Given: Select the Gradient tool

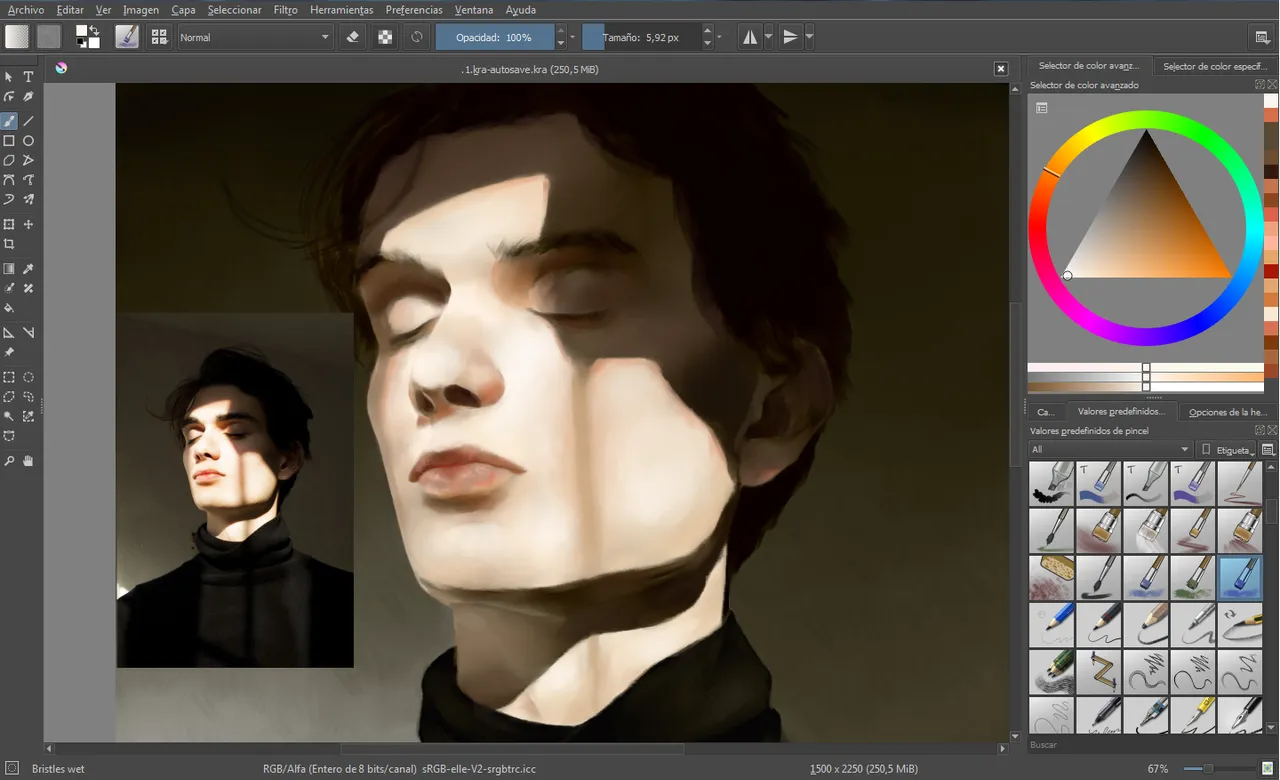Looking at the screenshot, I should (x=9, y=269).
